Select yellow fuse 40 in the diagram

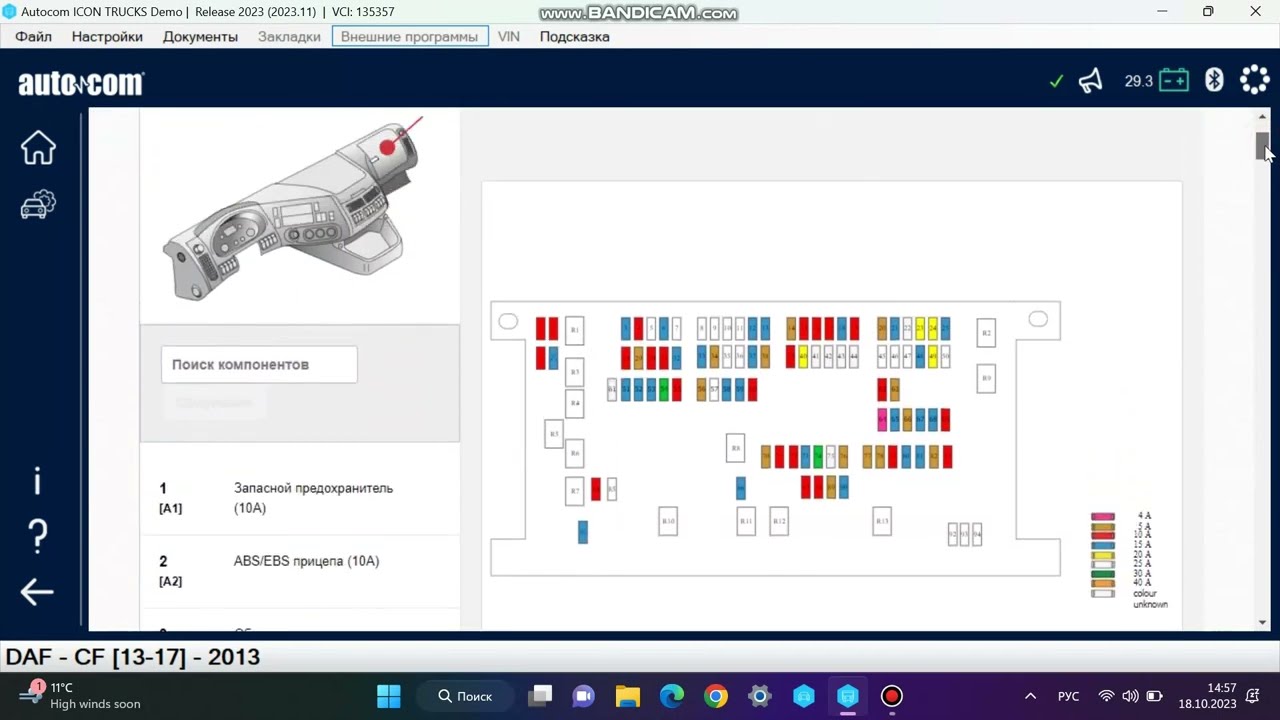tap(803, 357)
